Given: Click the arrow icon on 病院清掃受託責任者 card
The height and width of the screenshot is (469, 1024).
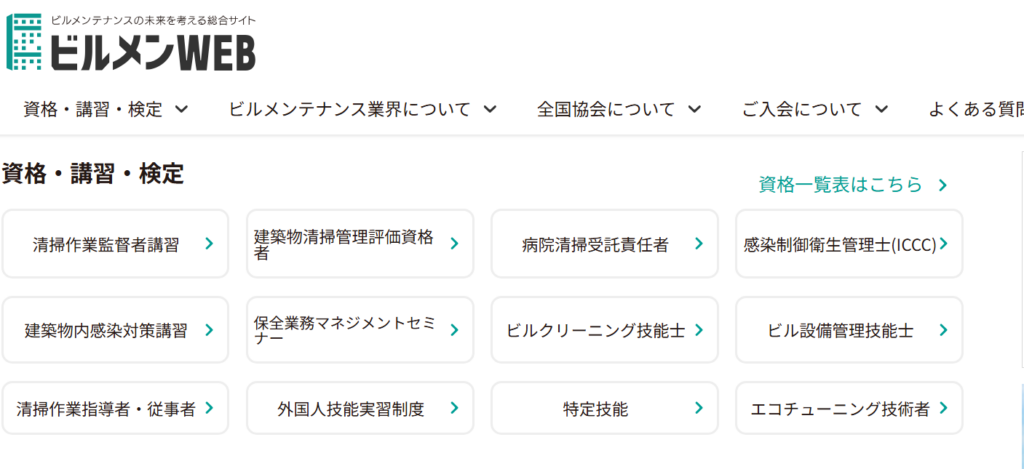Looking at the screenshot, I should (x=698, y=243).
